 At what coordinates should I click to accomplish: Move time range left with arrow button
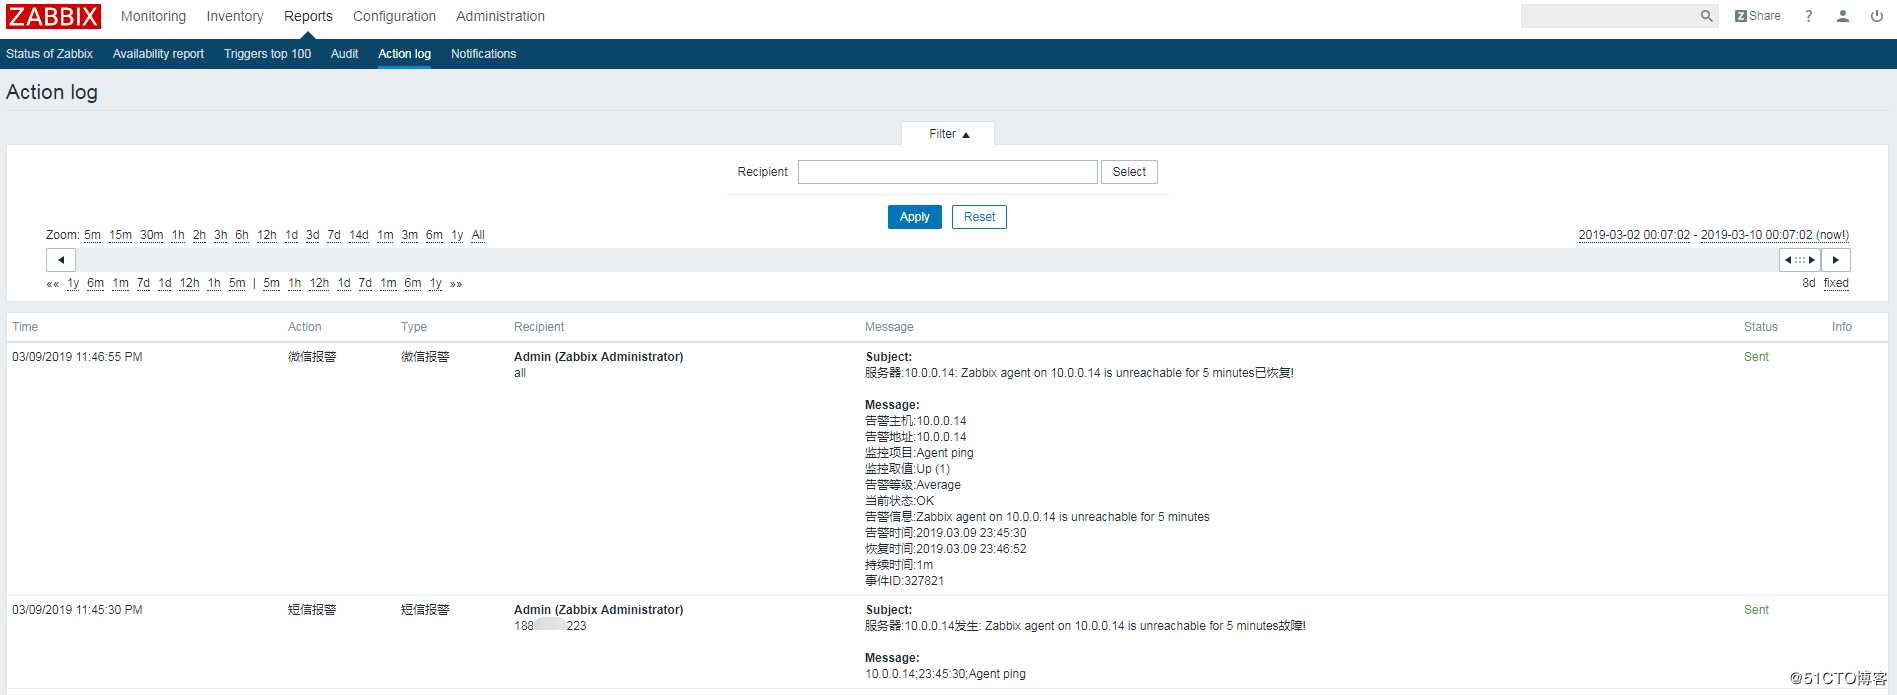point(61,260)
